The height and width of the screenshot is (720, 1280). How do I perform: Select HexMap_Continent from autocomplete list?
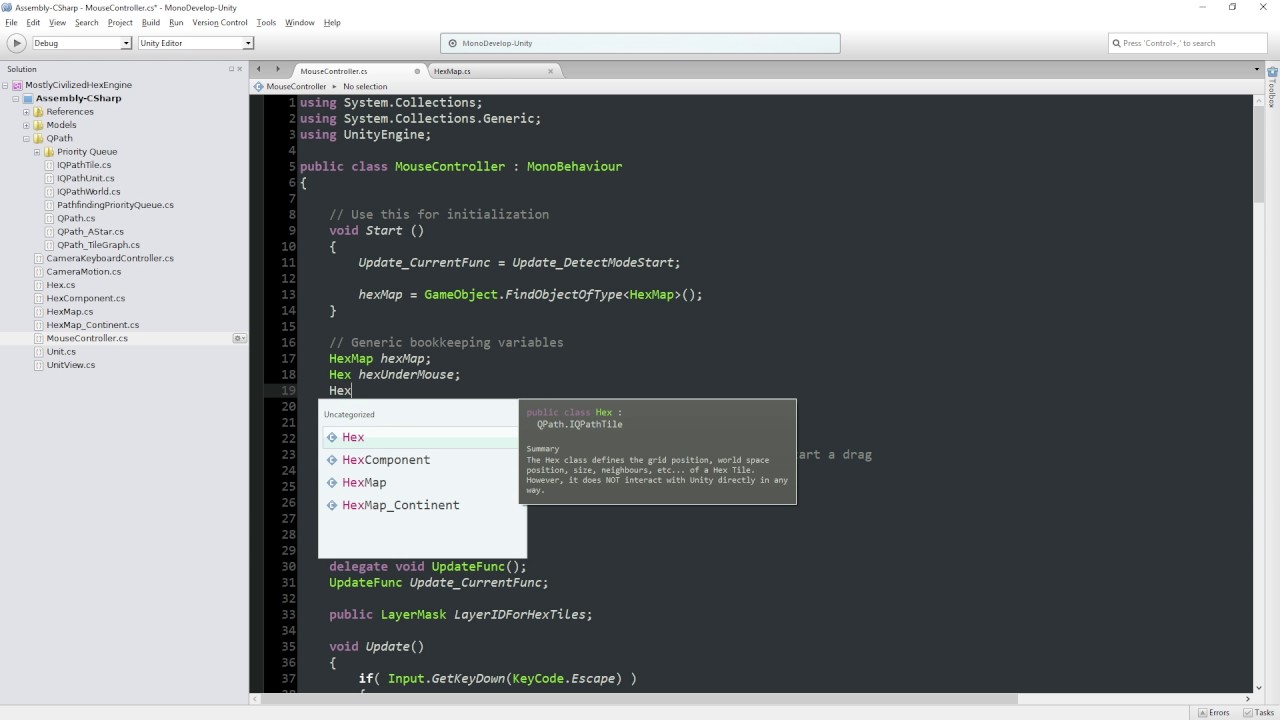coord(422,505)
